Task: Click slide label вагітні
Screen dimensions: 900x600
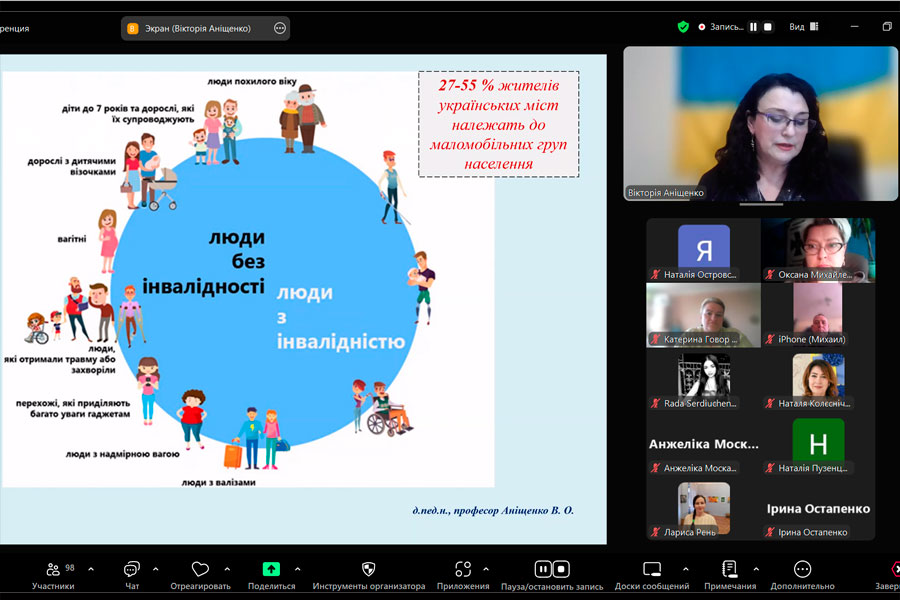Action: tap(72, 239)
